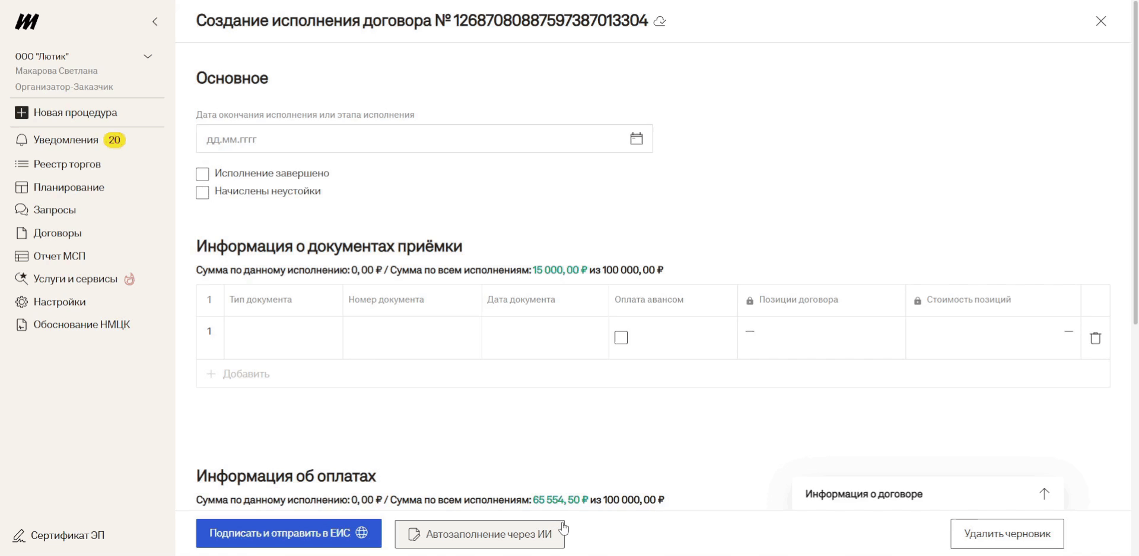1139x556 pixels.
Task: Collapse the left sidebar with chevron
Action: [x=154, y=22]
